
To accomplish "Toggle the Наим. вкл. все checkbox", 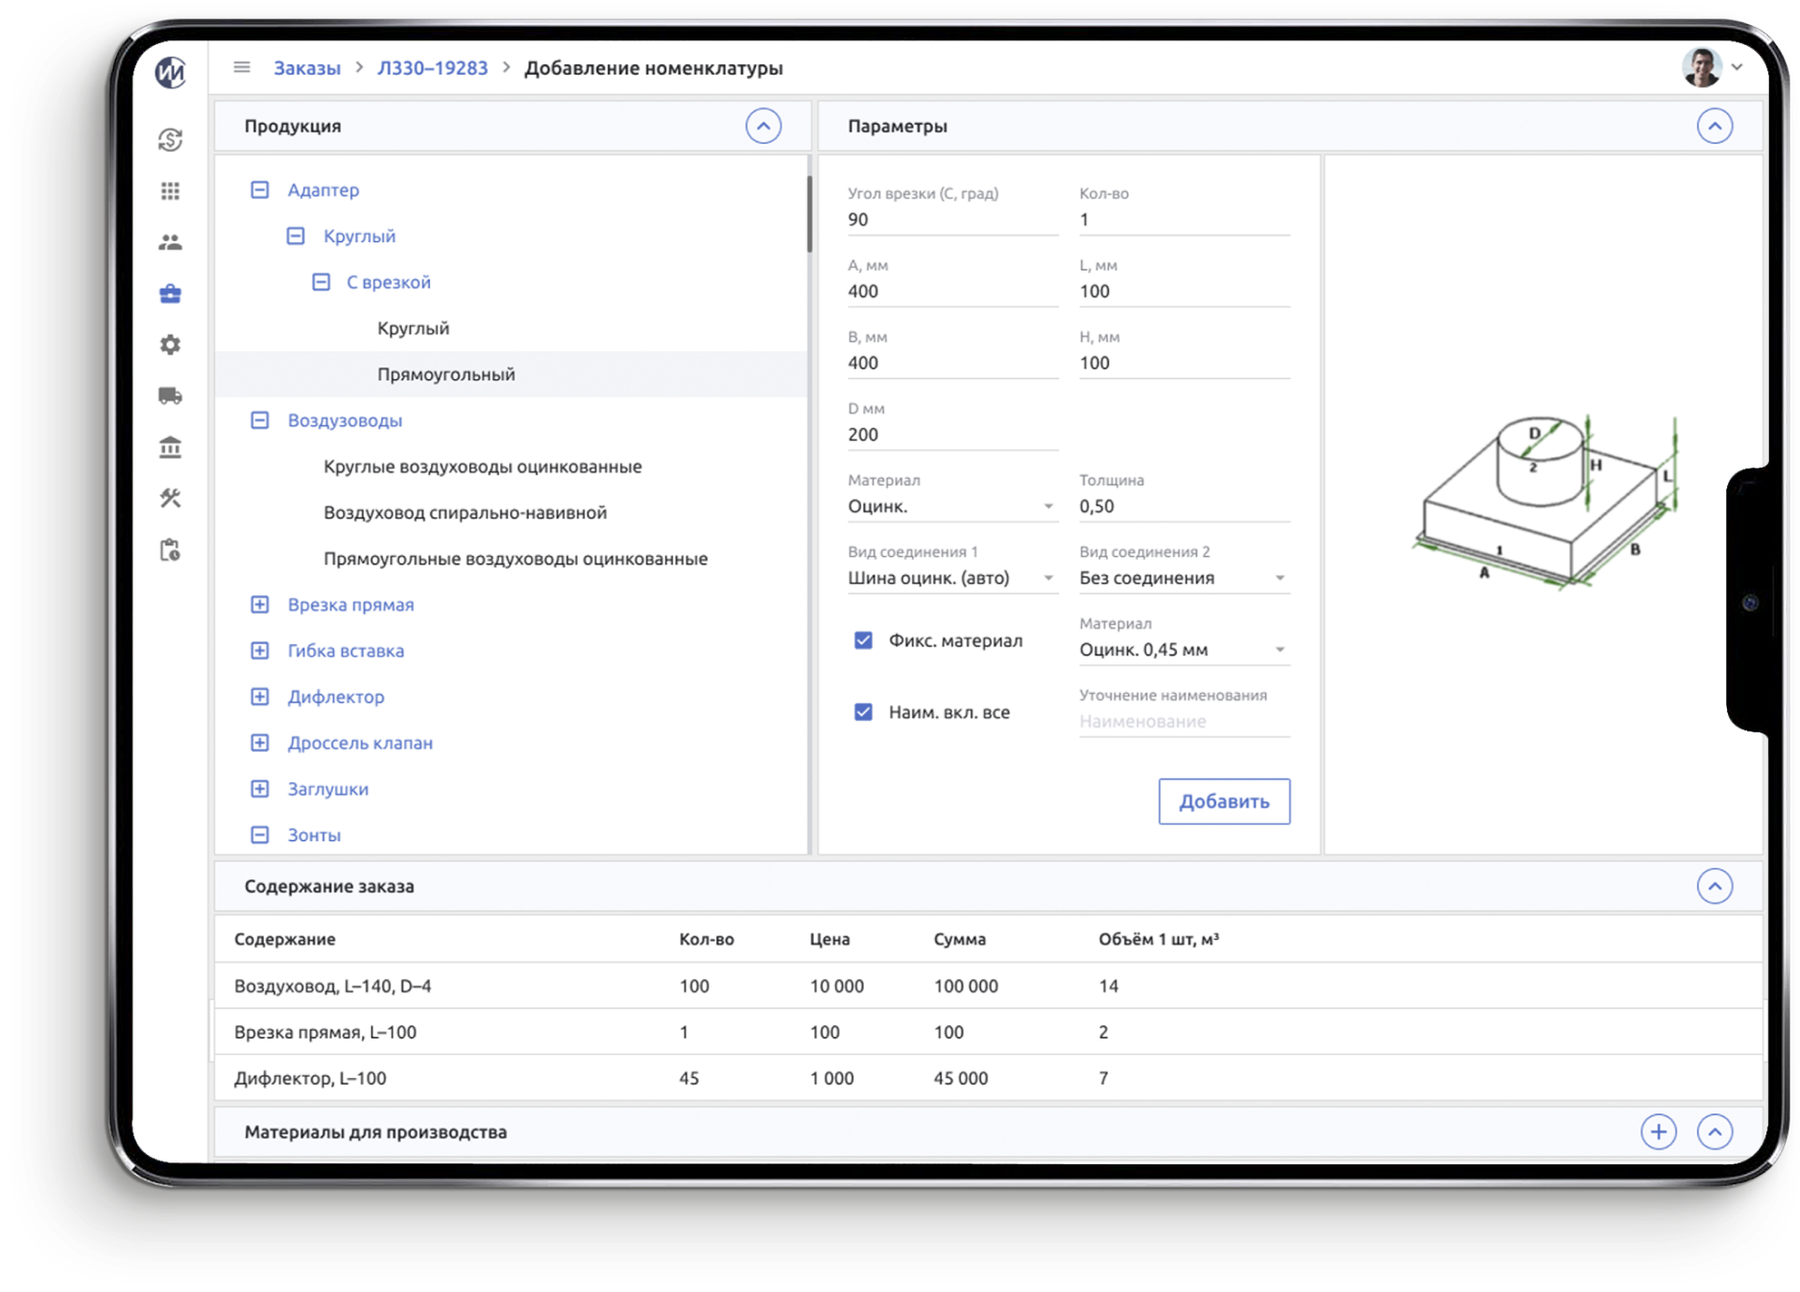I will 863,712.
